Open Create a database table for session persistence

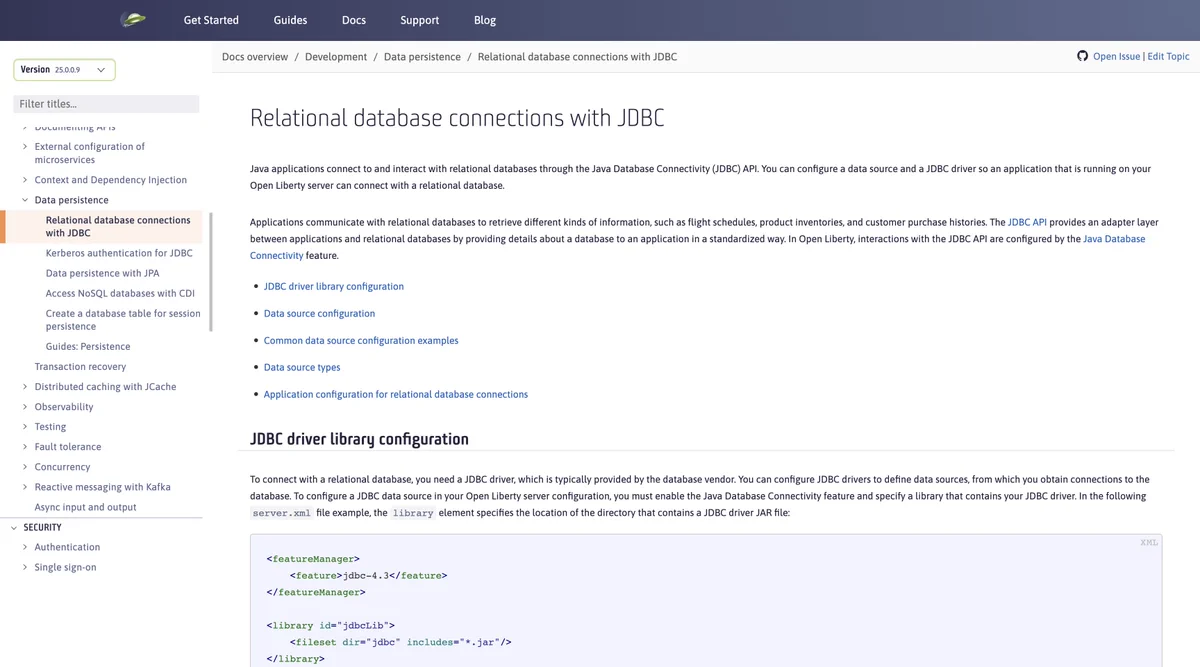pyautogui.click(x=123, y=320)
